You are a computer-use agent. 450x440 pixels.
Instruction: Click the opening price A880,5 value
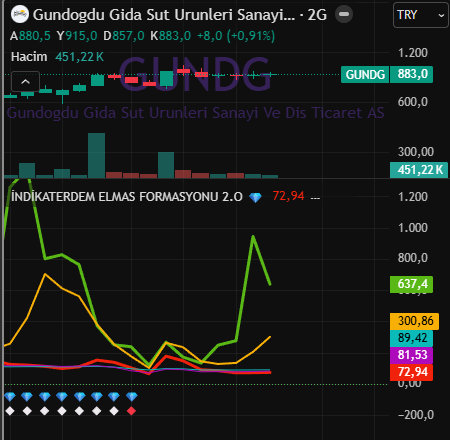tap(30, 36)
